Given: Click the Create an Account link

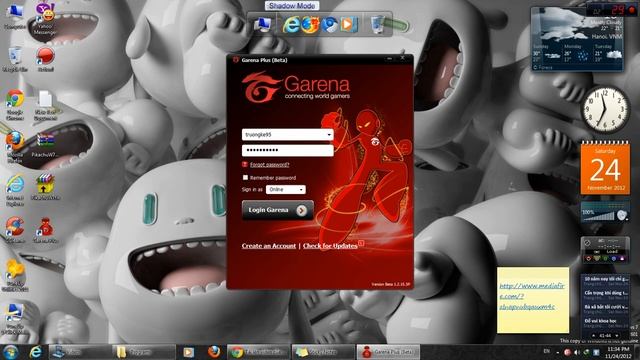Looking at the screenshot, I should 269,246.
